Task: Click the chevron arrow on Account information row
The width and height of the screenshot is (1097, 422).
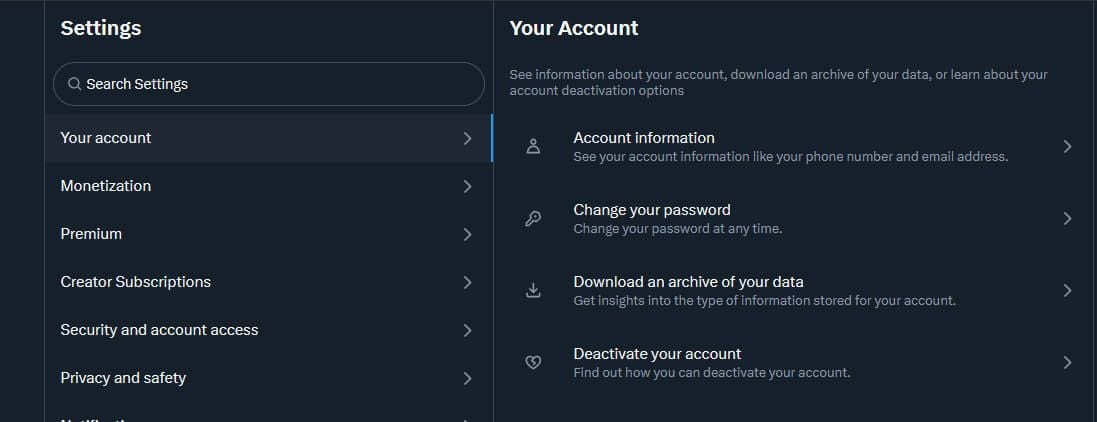Action: 1067,146
